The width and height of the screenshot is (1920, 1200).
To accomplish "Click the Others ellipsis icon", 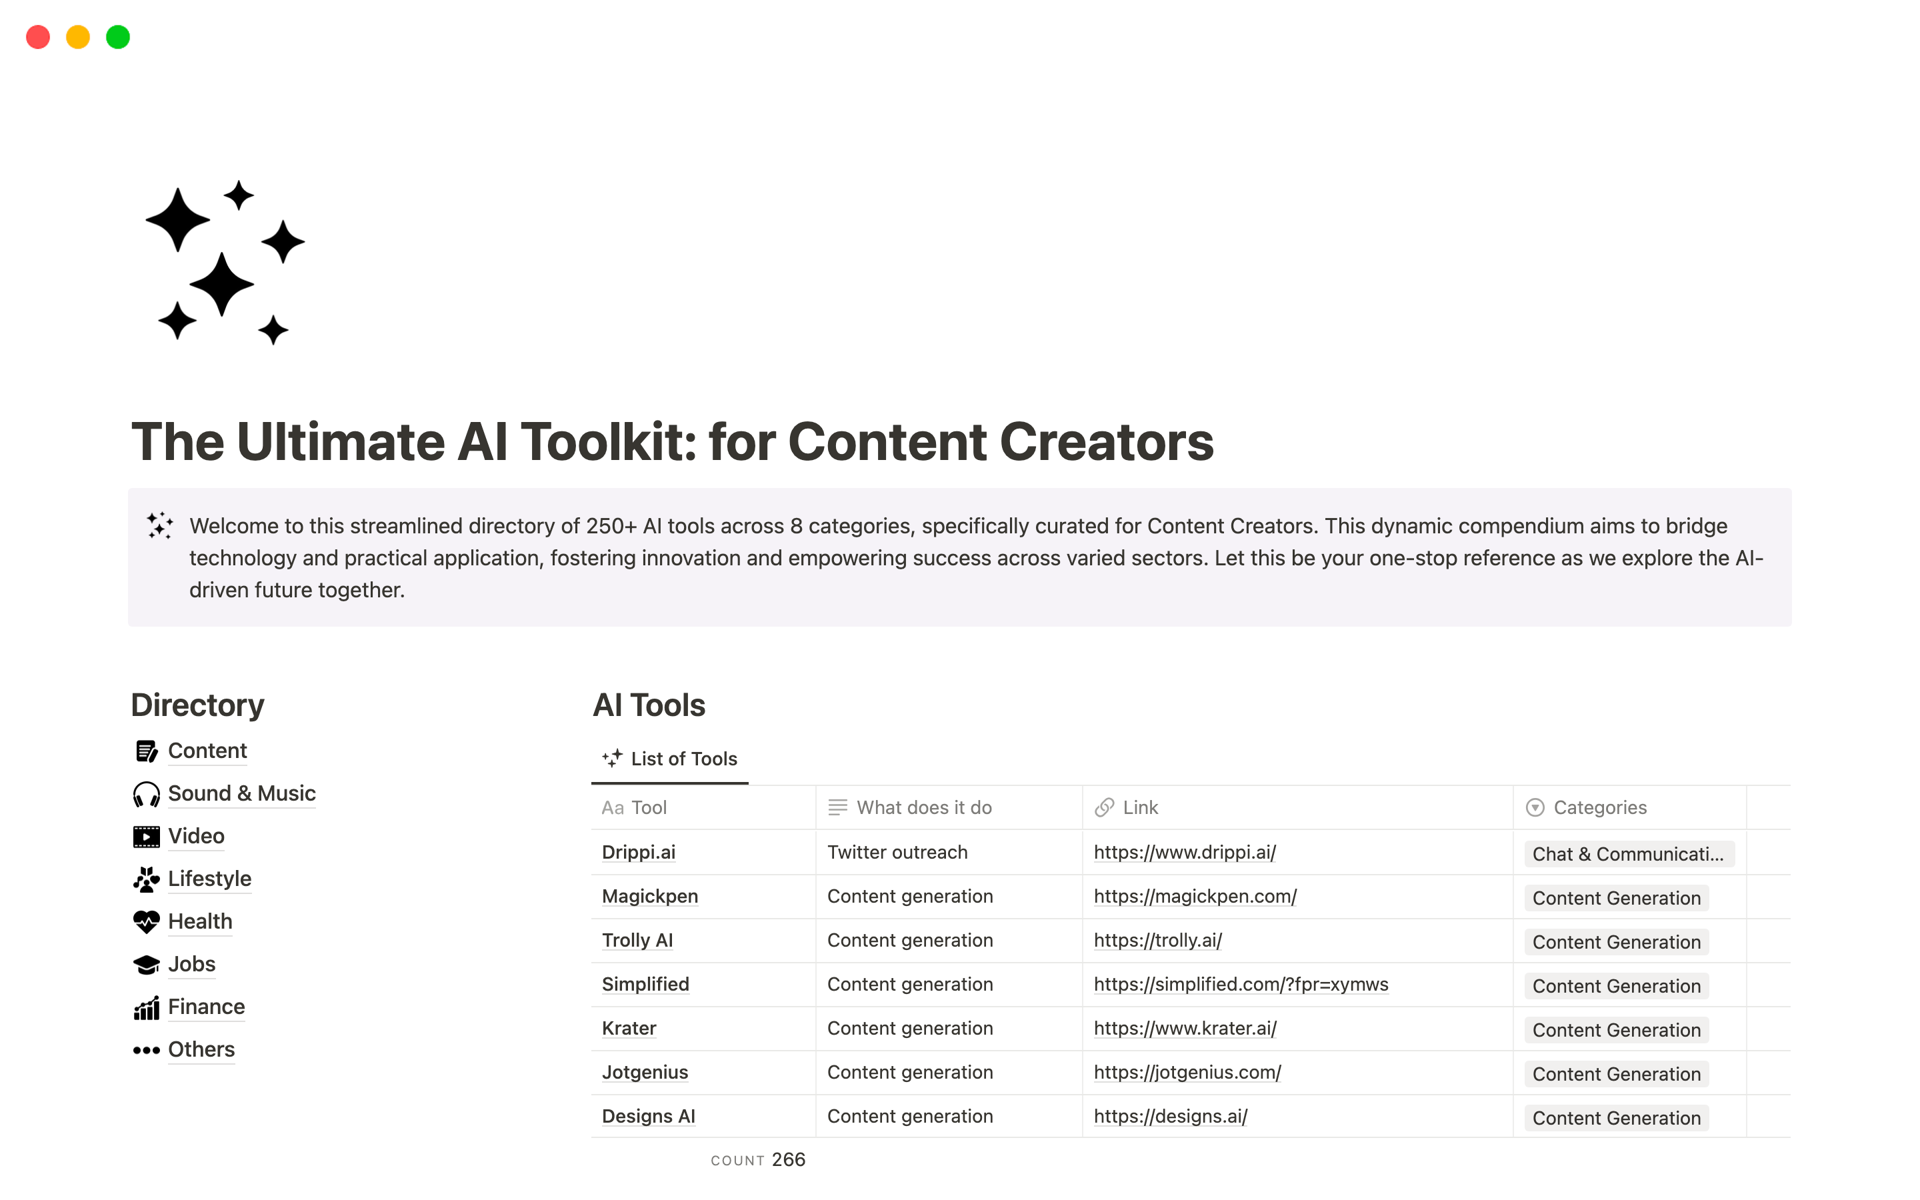I will pos(147,1048).
